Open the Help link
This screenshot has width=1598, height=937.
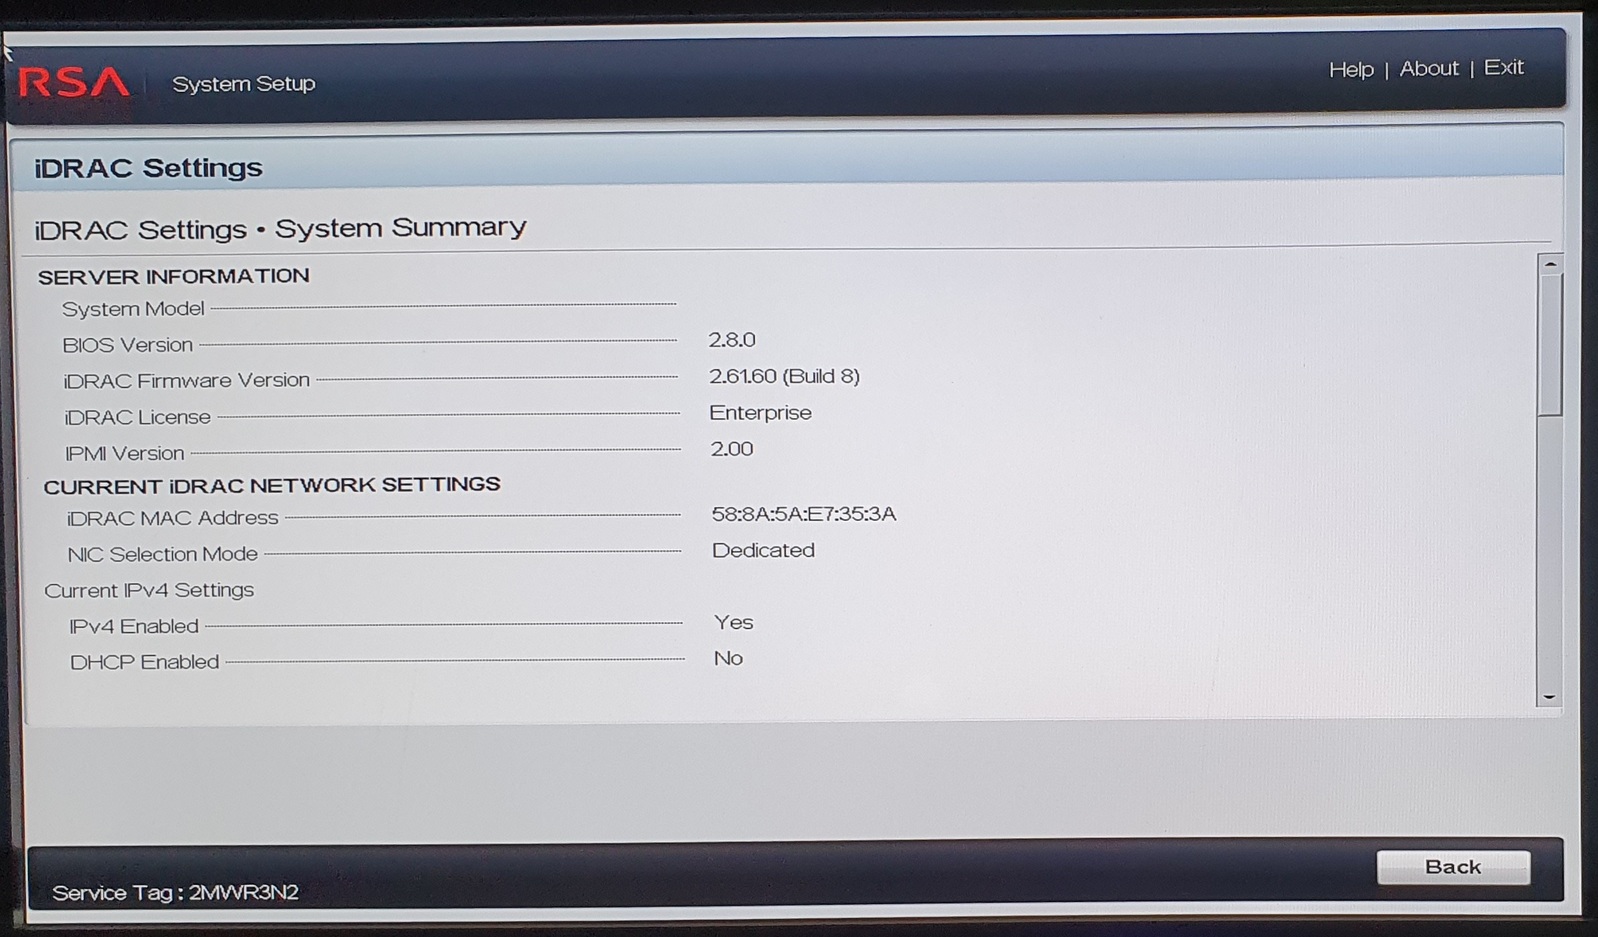click(1351, 70)
